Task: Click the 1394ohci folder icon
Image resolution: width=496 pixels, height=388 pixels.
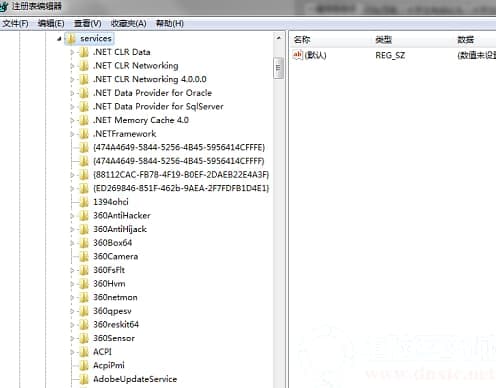Action: pyautogui.click(x=84, y=202)
